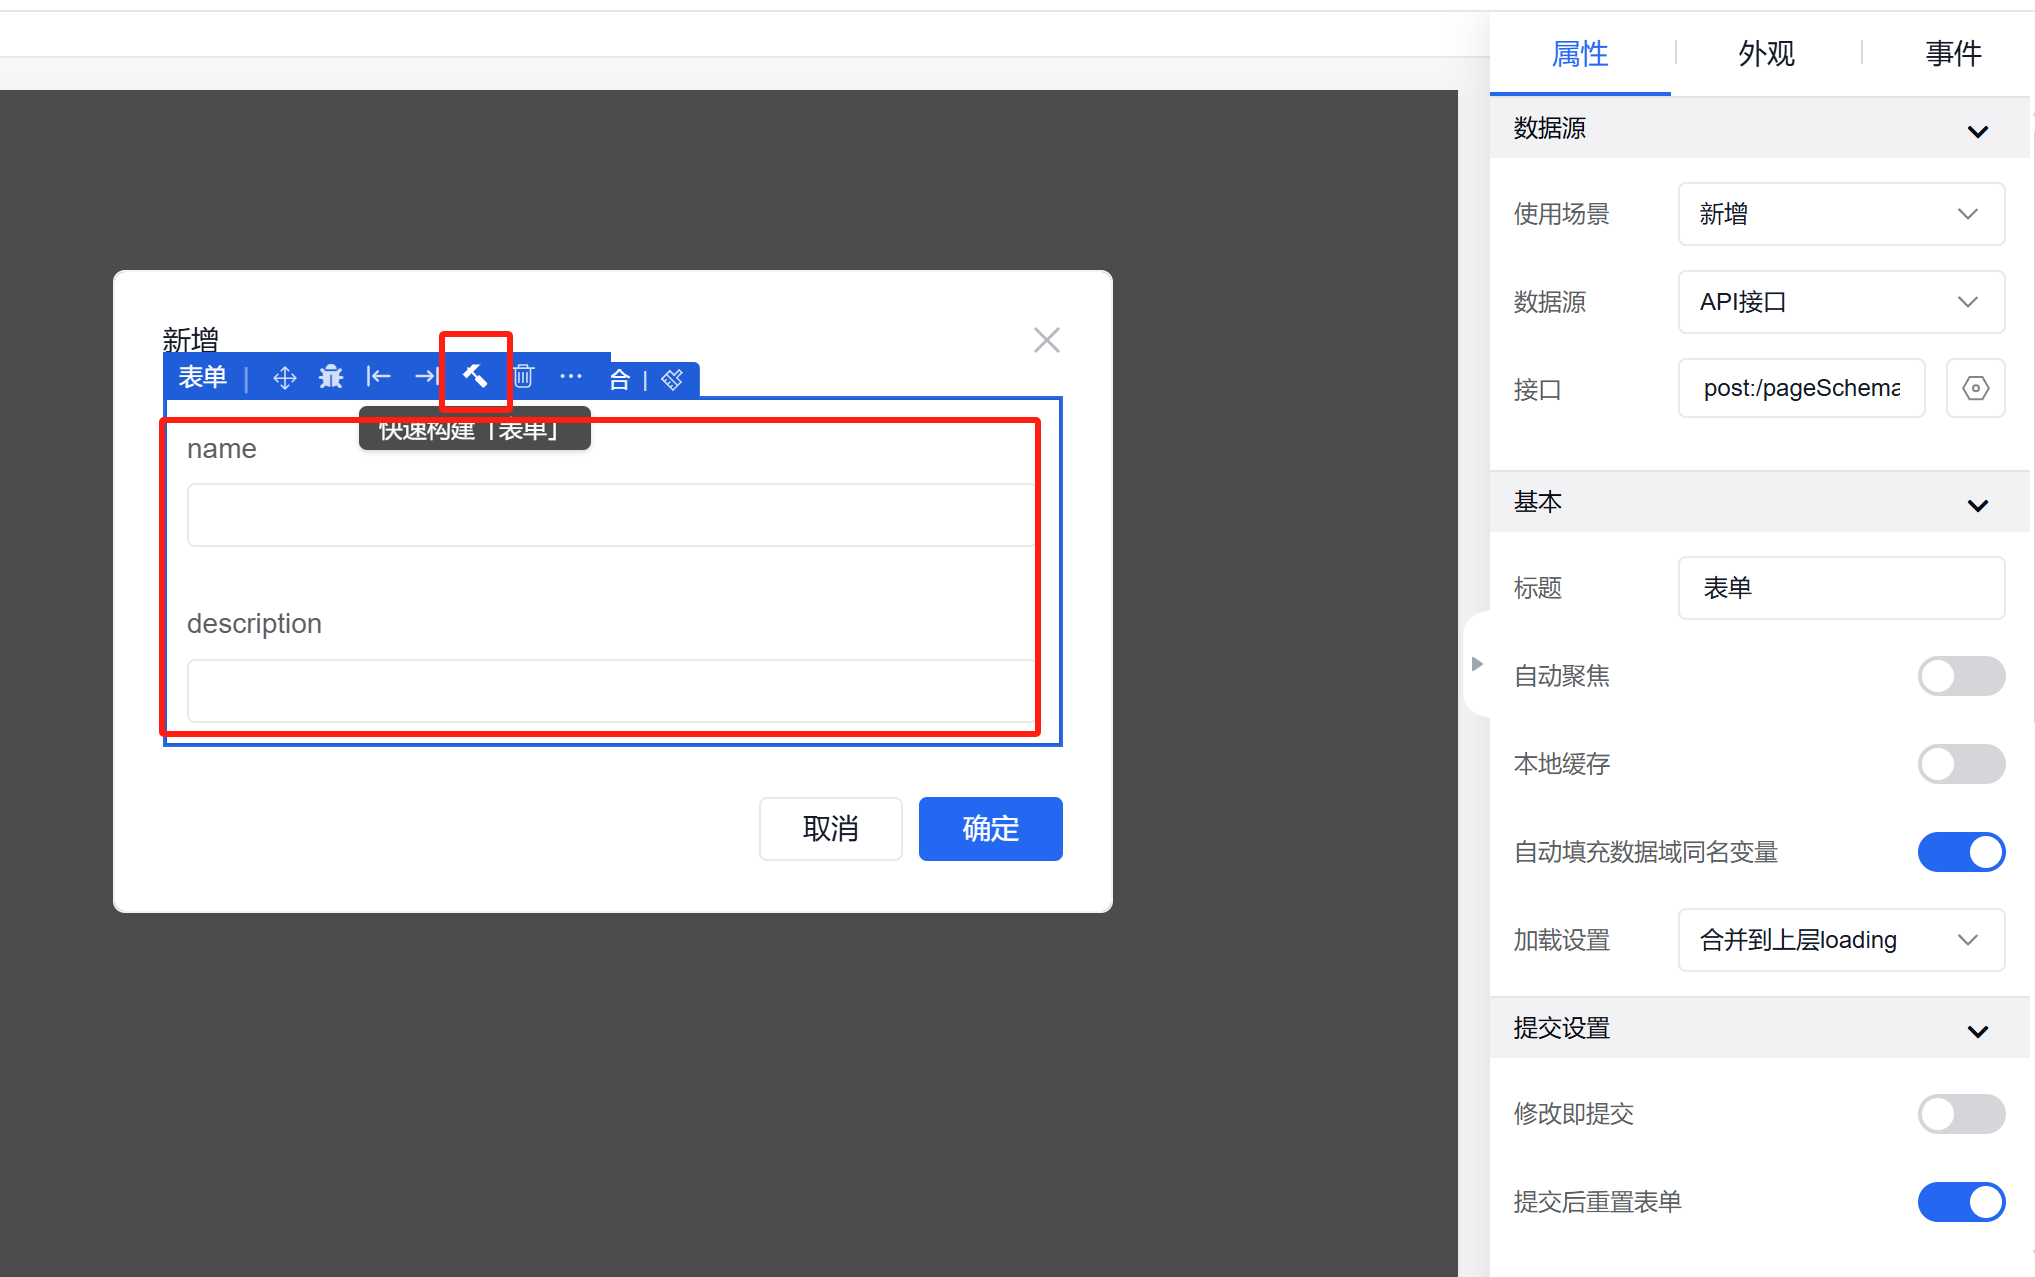The image size is (2035, 1277).
Task: Open the 加载设置 dropdown
Action: coord(1840,940)
